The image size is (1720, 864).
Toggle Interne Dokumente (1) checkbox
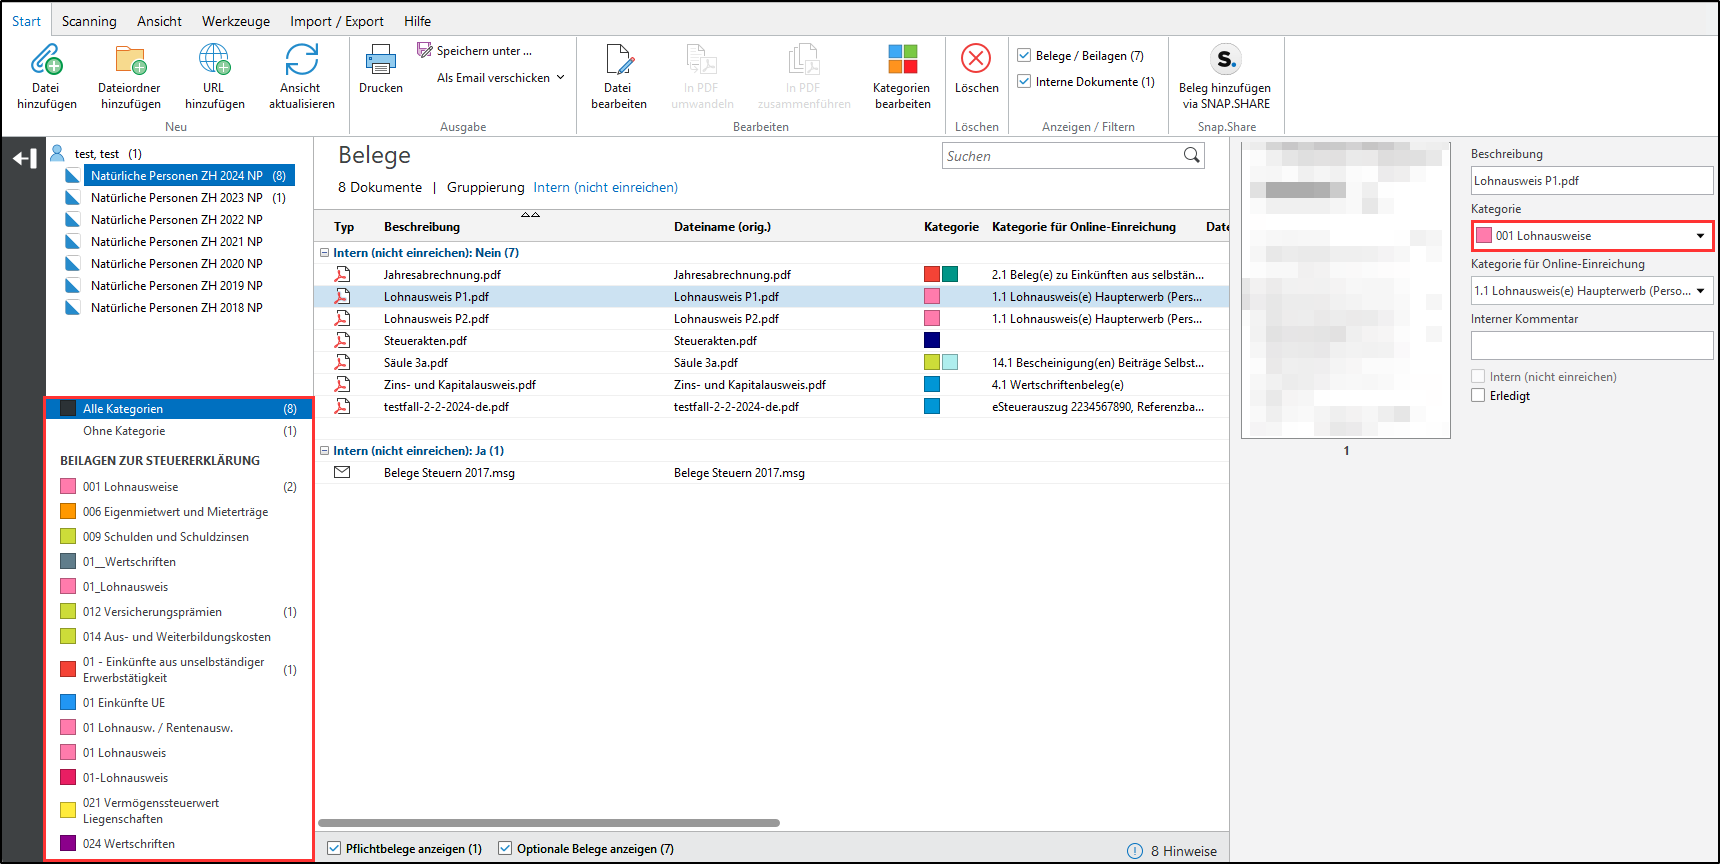[1024, 81]
